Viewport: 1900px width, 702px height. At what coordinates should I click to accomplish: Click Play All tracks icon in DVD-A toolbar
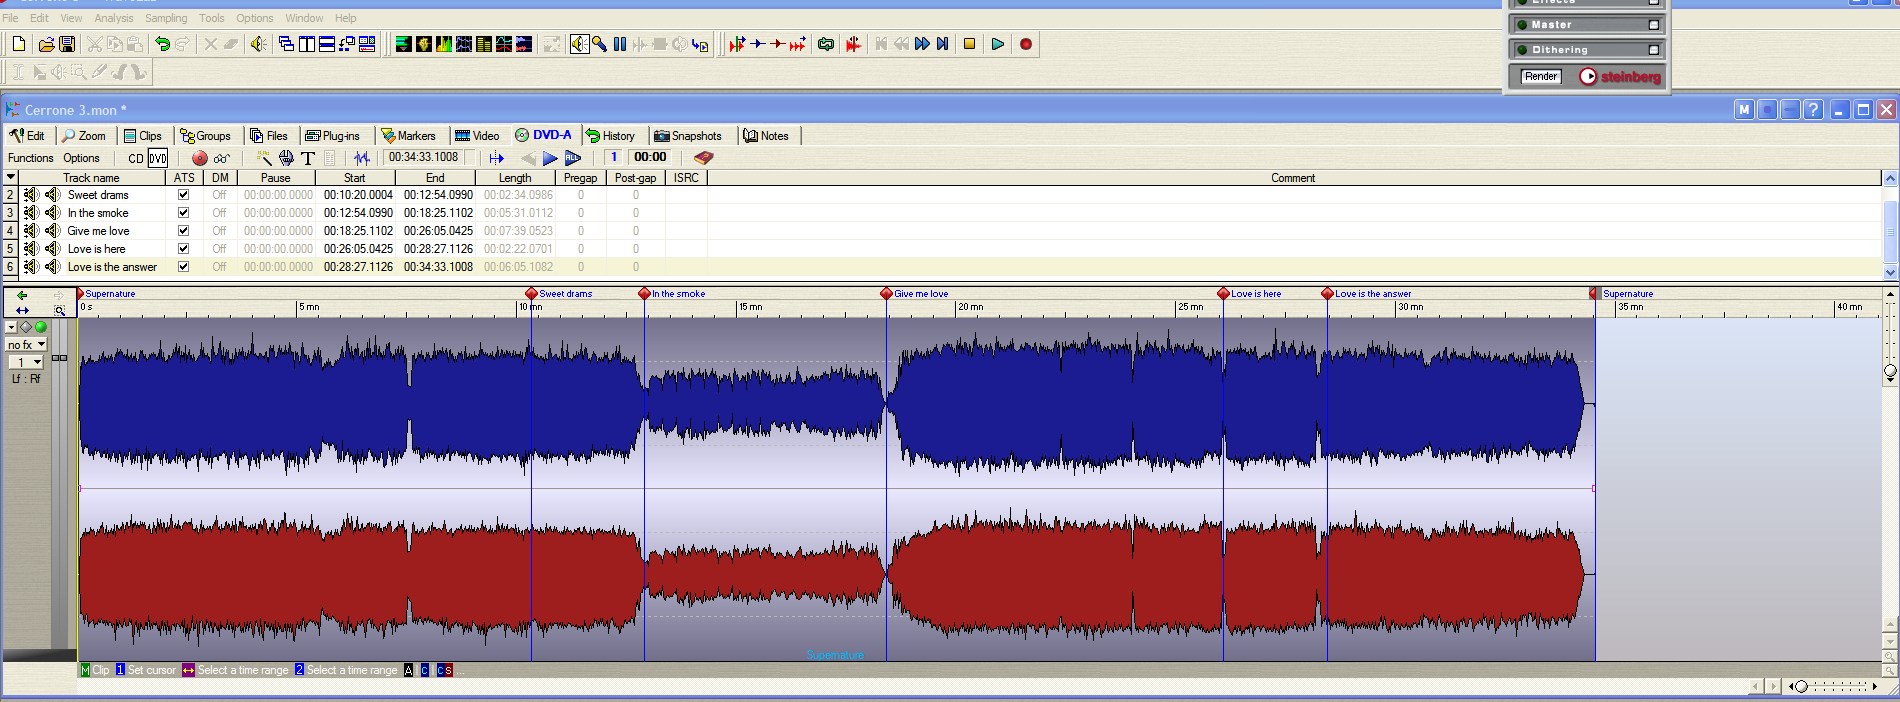pos(573,158)
